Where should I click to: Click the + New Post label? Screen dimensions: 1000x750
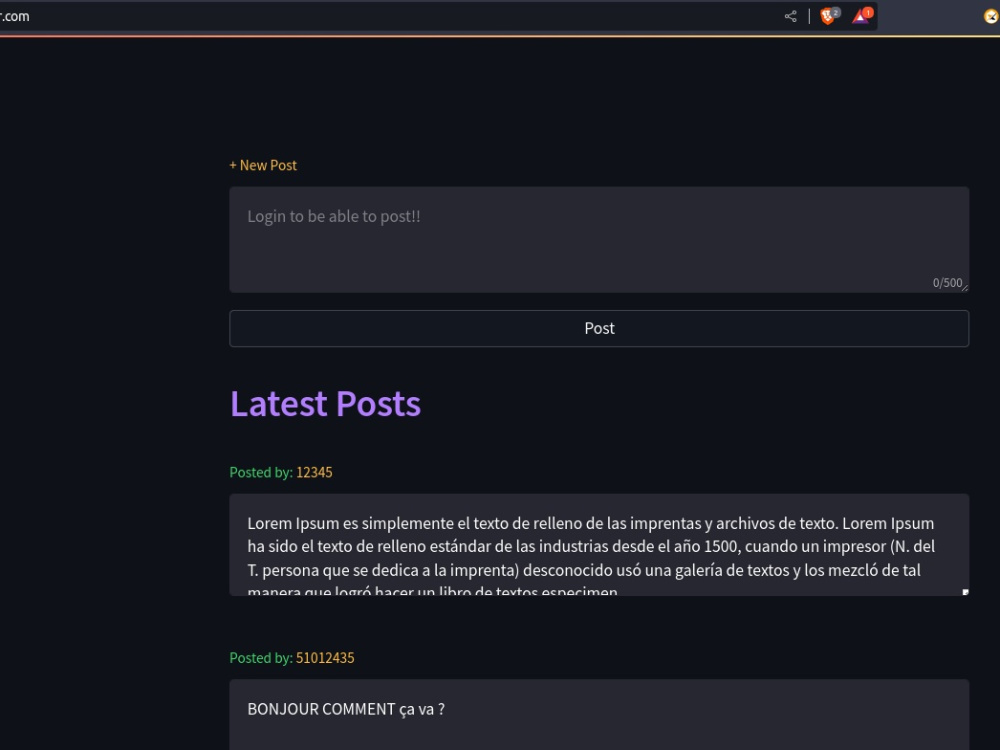coord(263,165)
